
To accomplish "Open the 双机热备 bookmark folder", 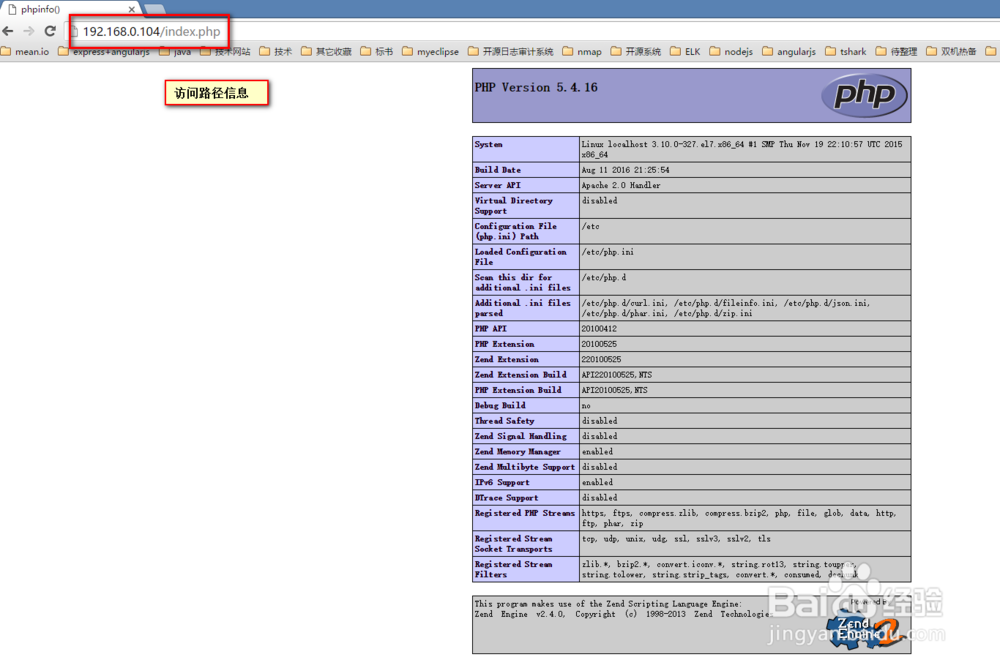I will (952, 52).
